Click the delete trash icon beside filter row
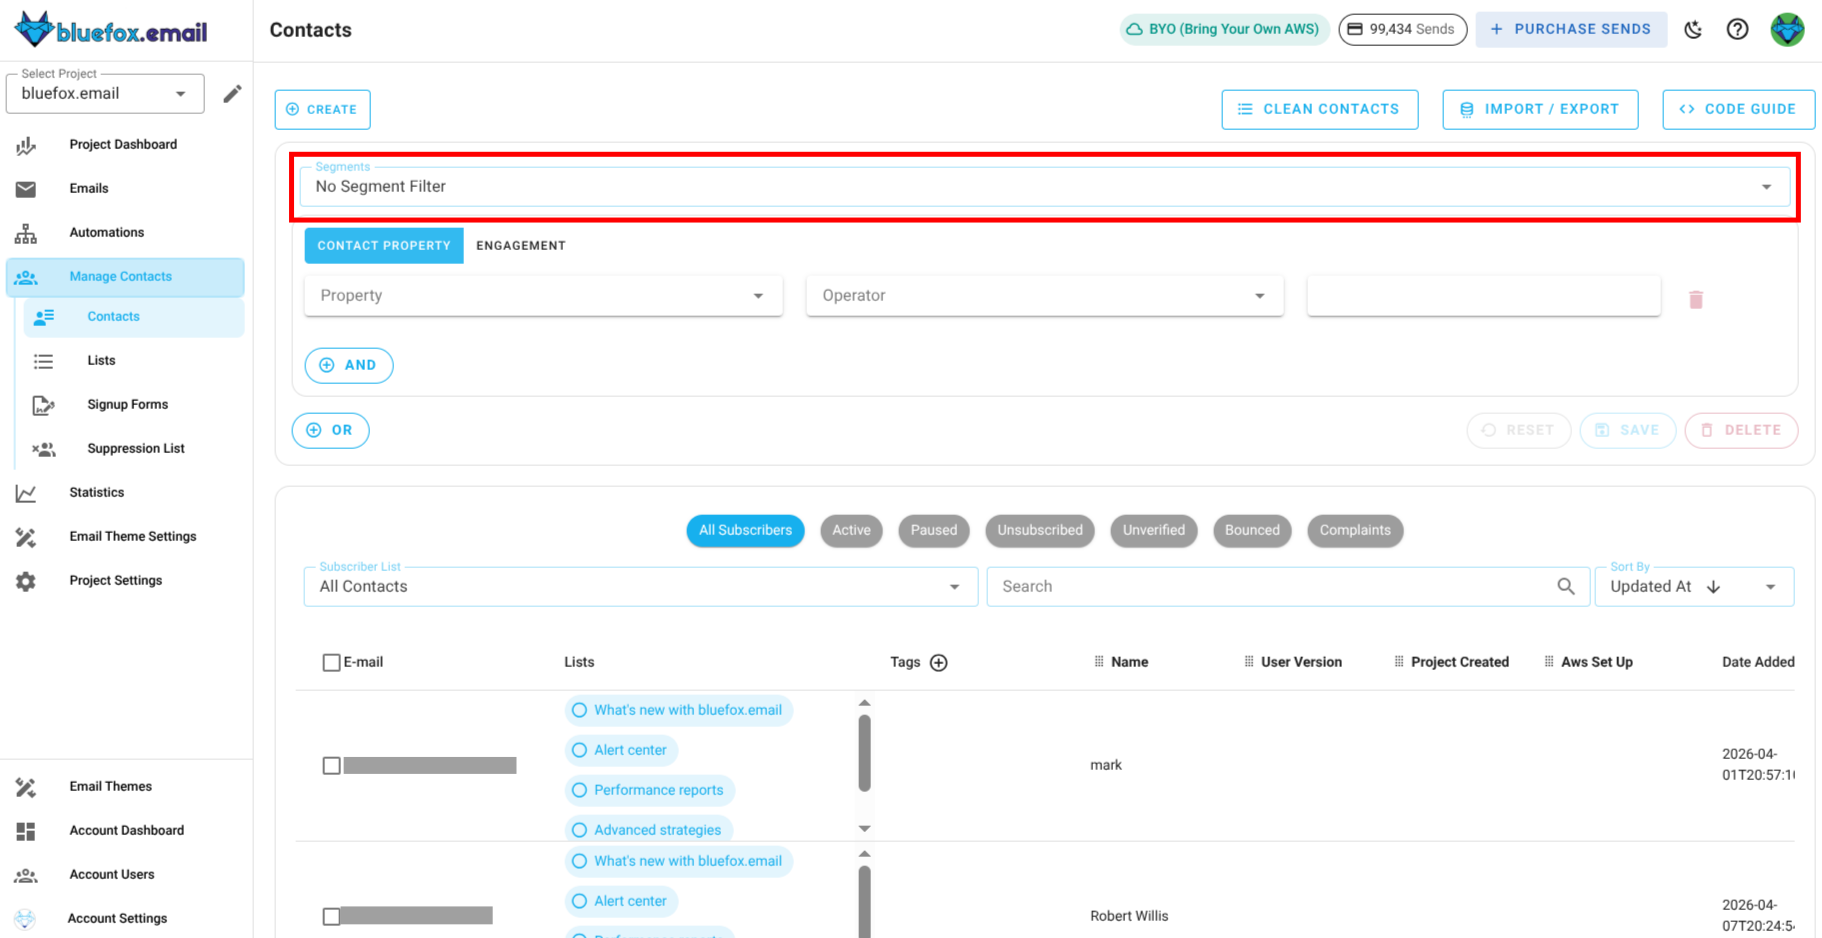1822x938 pixels. 1696,298
